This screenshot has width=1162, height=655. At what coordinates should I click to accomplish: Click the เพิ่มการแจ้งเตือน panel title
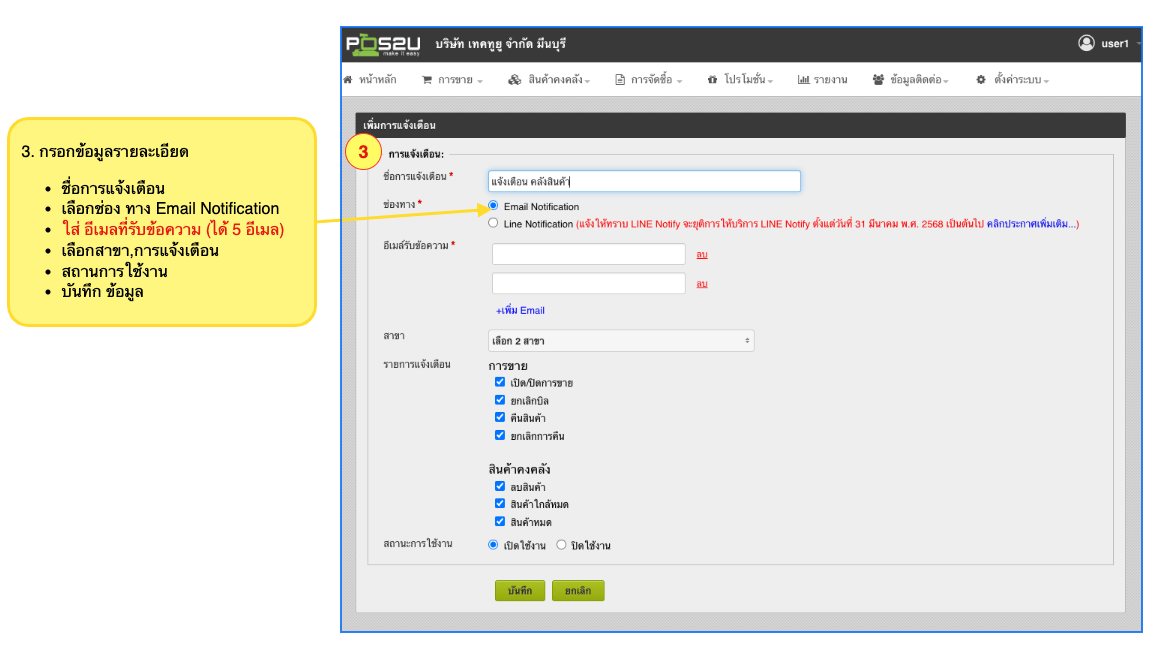point(399,125)
